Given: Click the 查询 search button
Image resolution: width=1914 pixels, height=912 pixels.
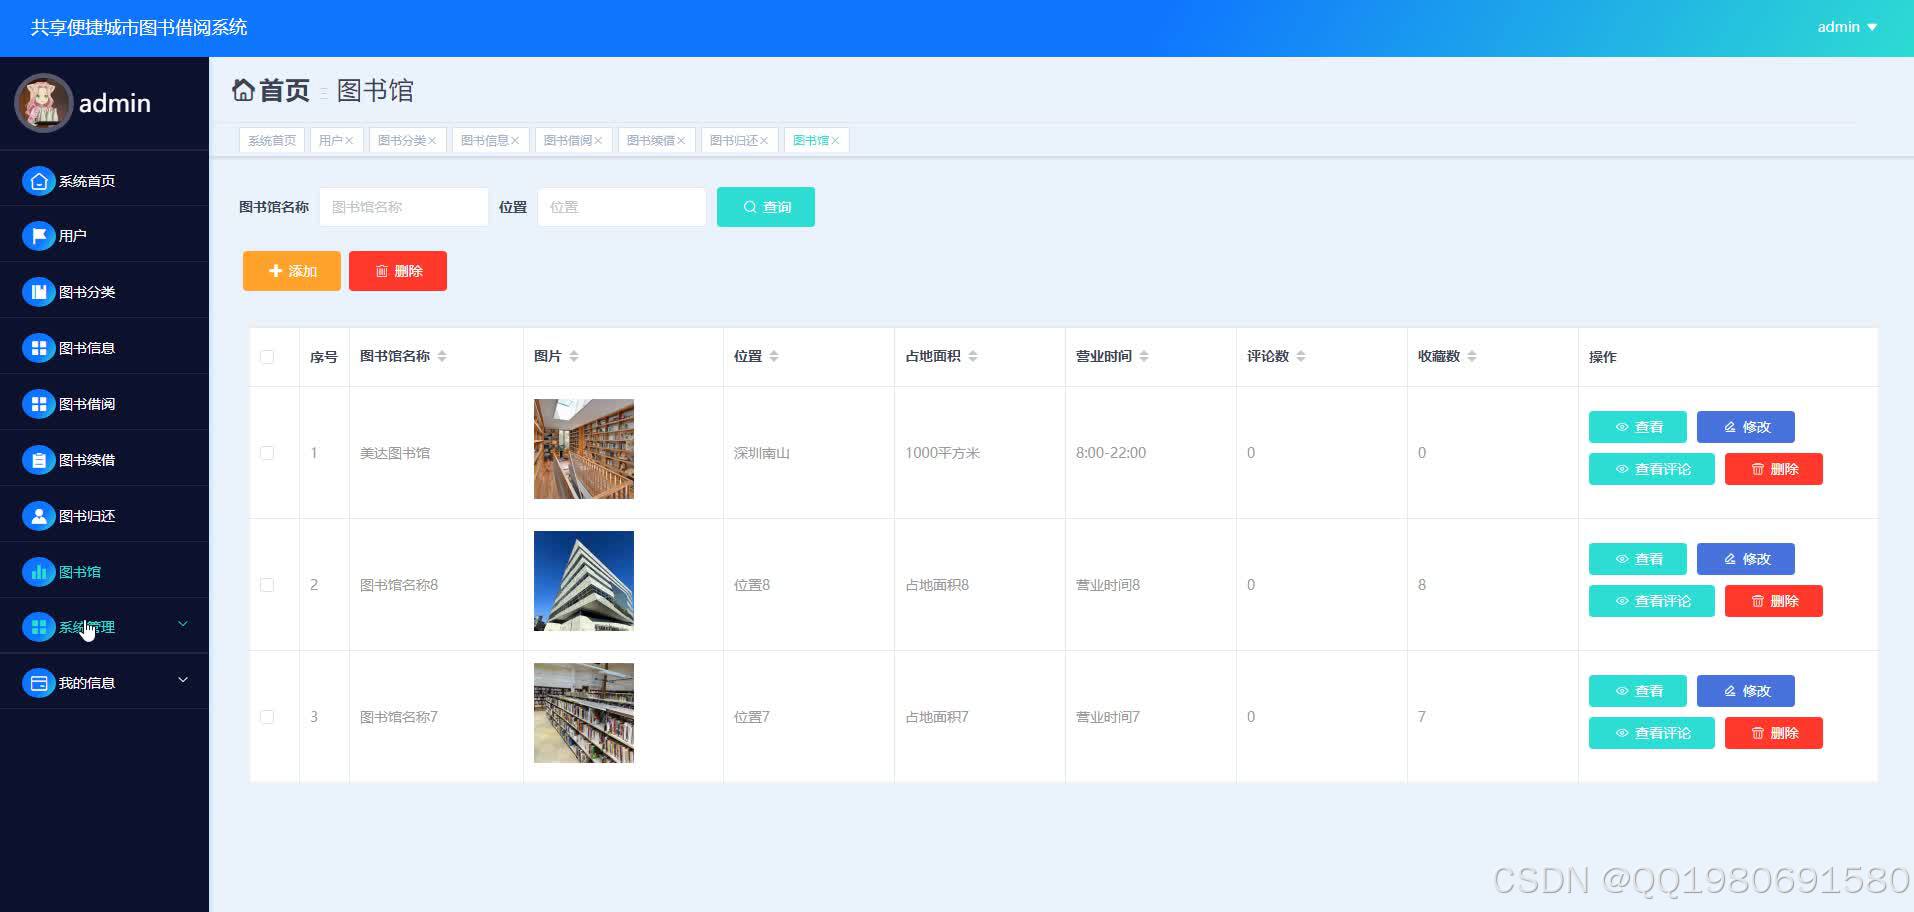Looking at the screenshot, I should (x=766, y=207).
